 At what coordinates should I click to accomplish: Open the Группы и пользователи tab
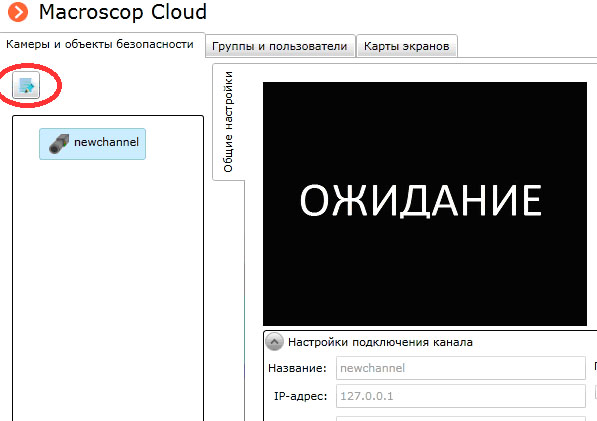click(x=280, y=46)
